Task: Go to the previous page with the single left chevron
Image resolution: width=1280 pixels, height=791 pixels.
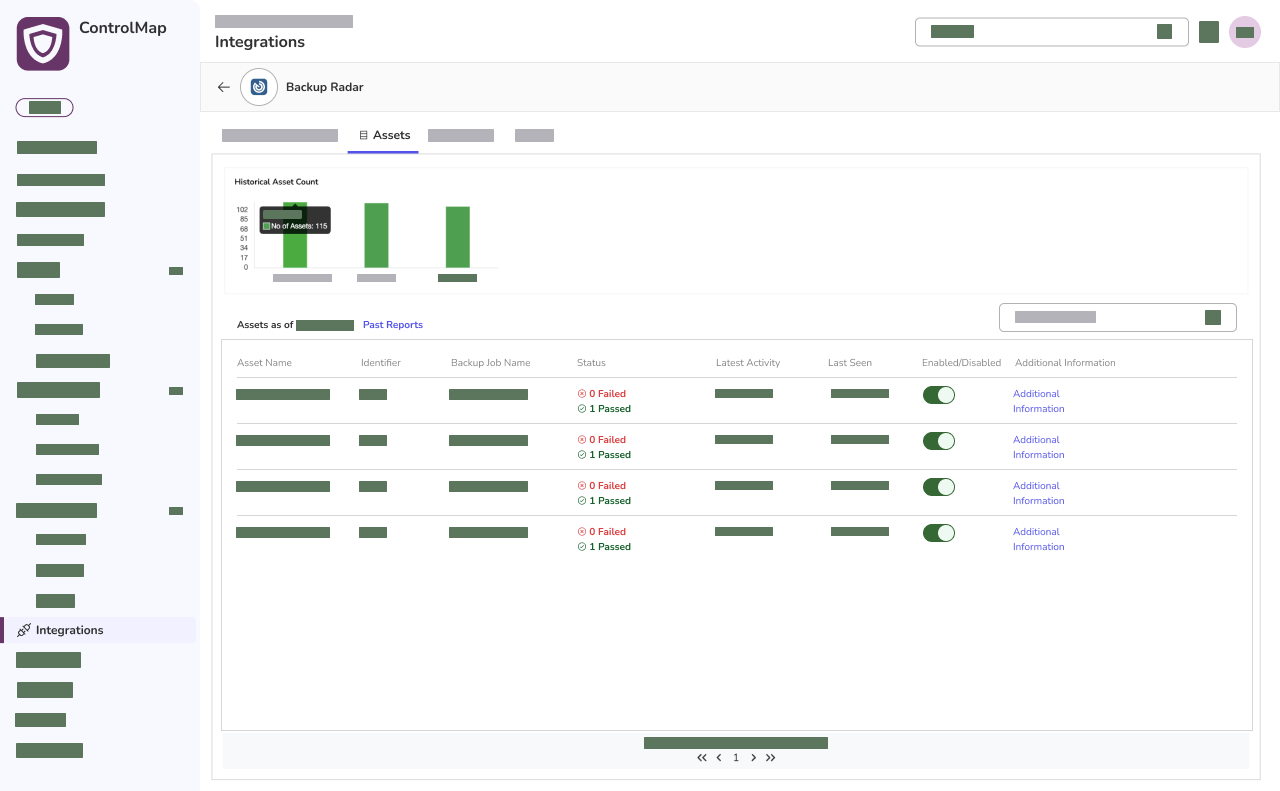Action: pos(719,758)
